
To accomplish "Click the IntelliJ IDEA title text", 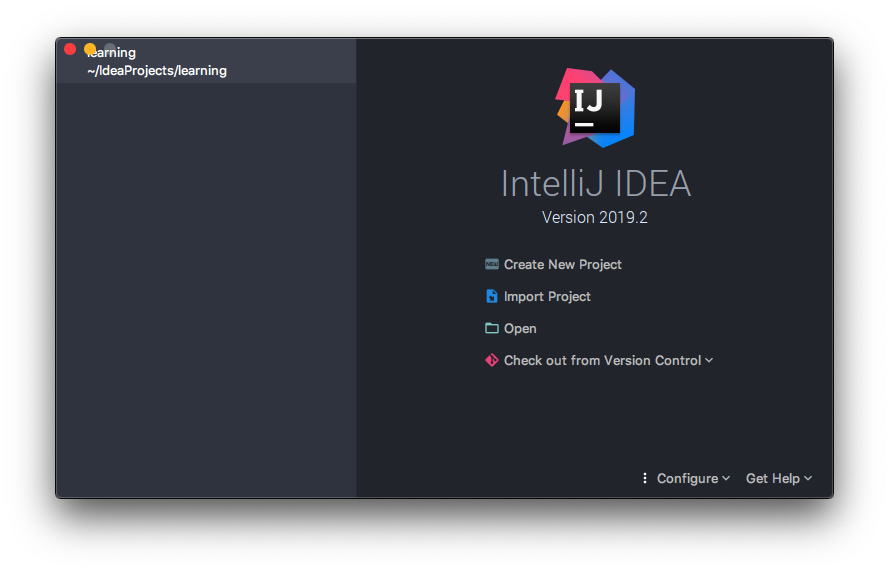I will point(596,184).
